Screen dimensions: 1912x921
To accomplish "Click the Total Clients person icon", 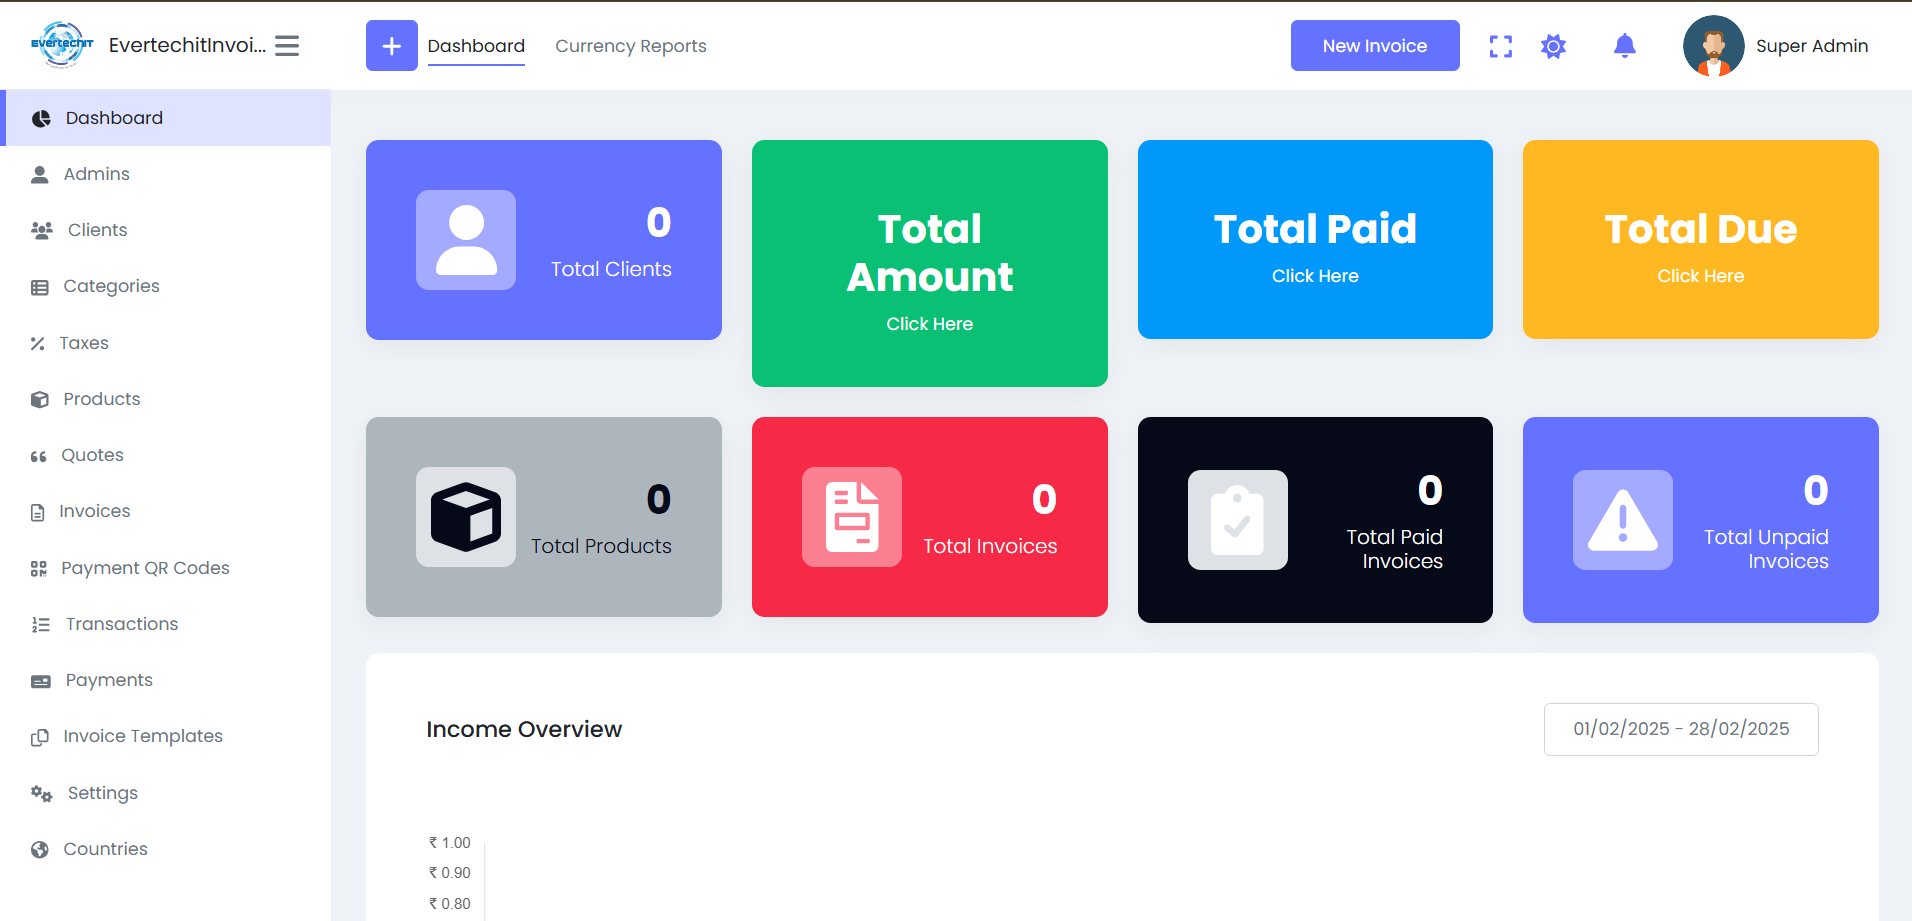I will coord(466,240).
